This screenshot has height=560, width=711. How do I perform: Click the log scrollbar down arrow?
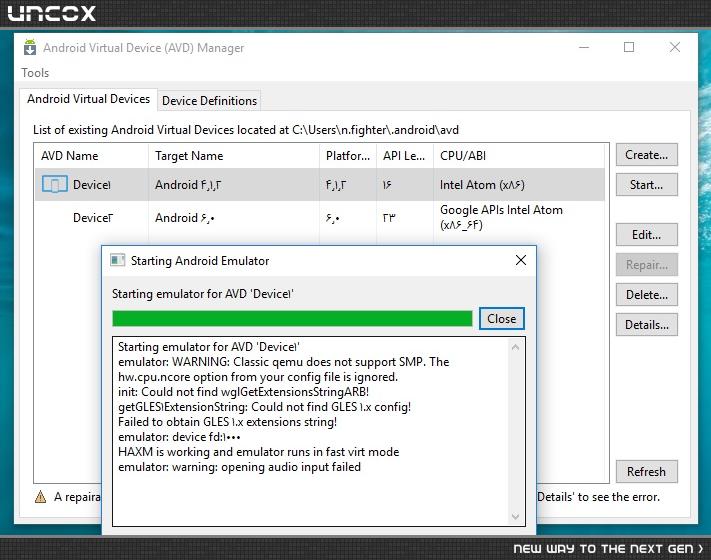pyautogui.click(x=515, y=516)
